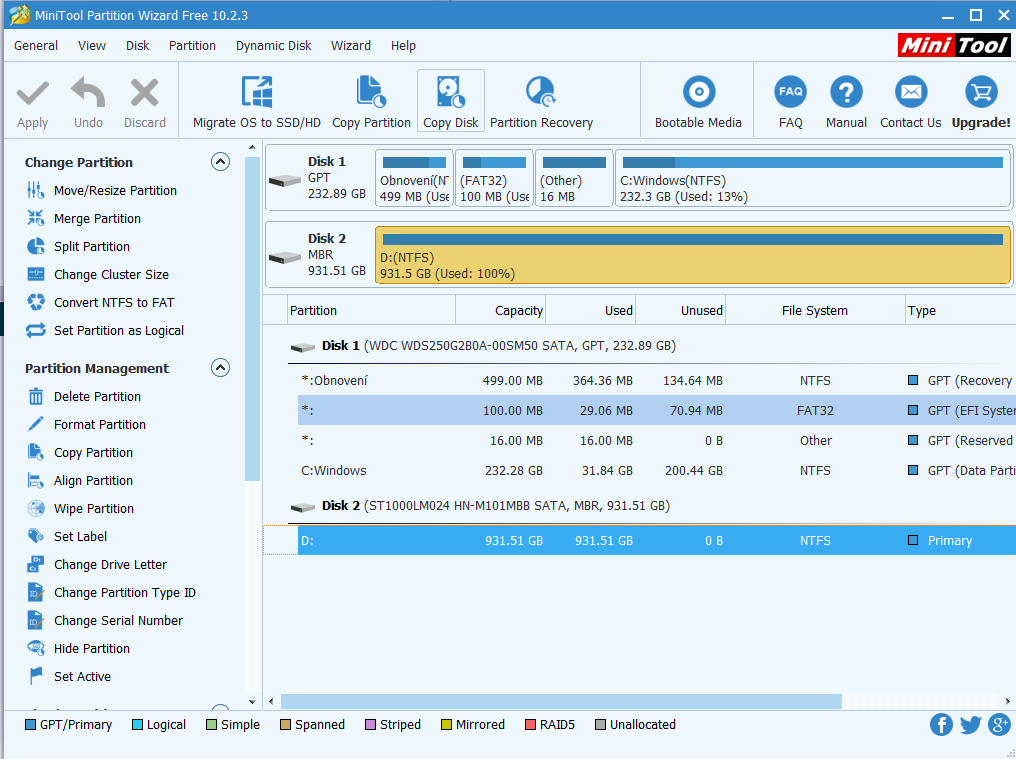The width and height of the screenshot is (1016, 759).
Task: Open the Wizard menu
Action: [x=350, y=46]
